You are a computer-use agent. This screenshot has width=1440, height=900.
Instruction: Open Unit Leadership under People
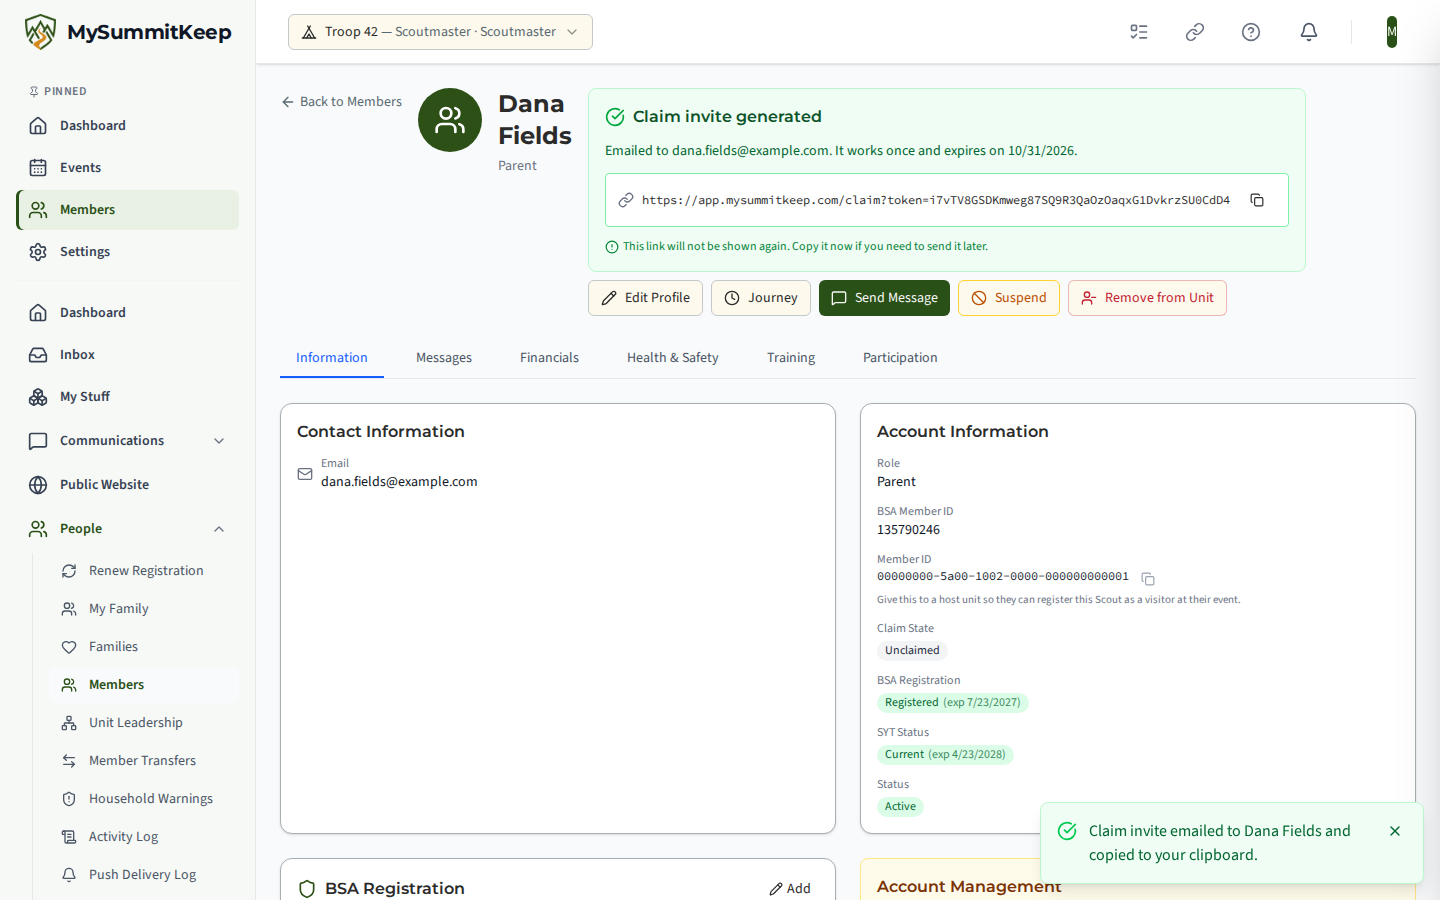144,723
